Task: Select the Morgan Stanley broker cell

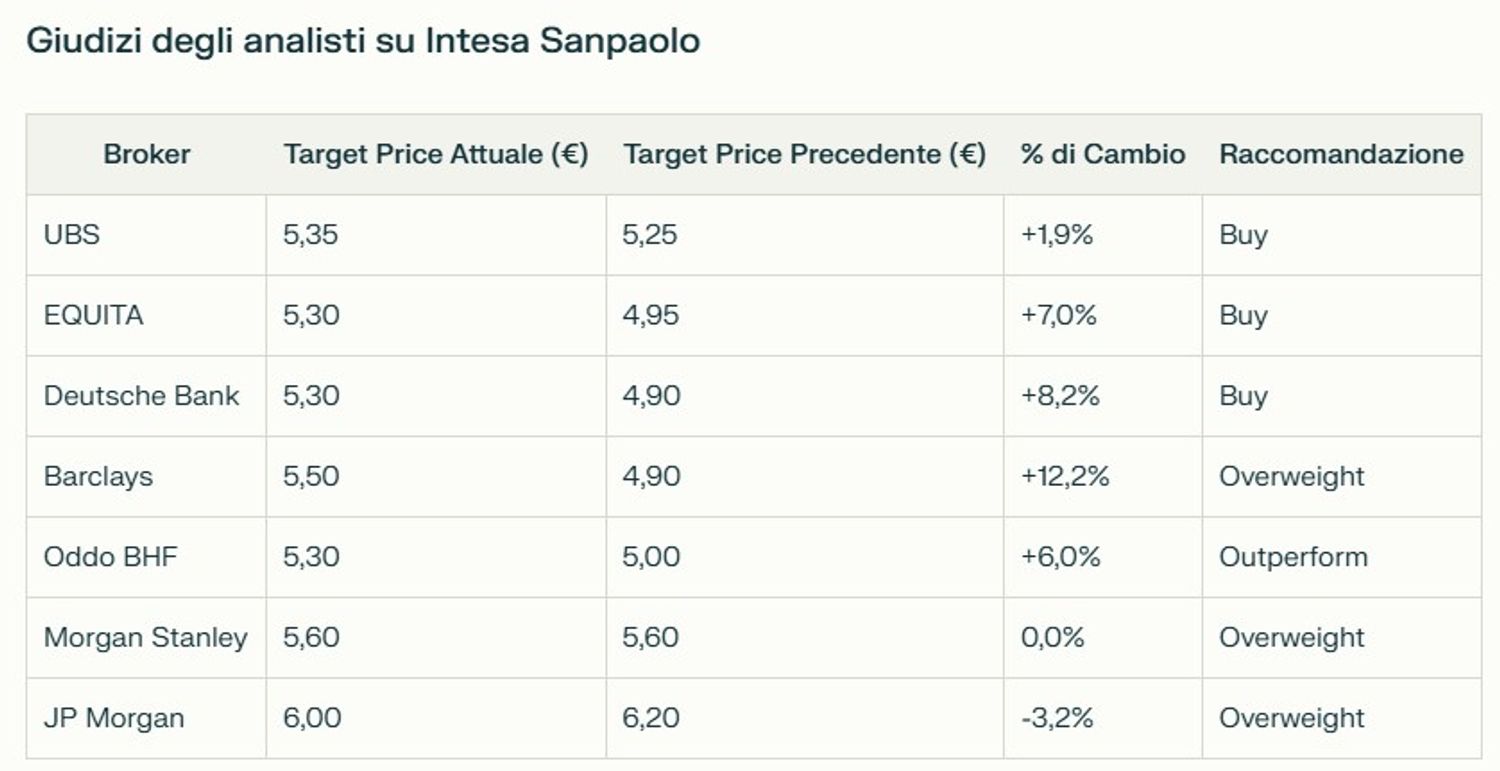Action: pos(145,638)
